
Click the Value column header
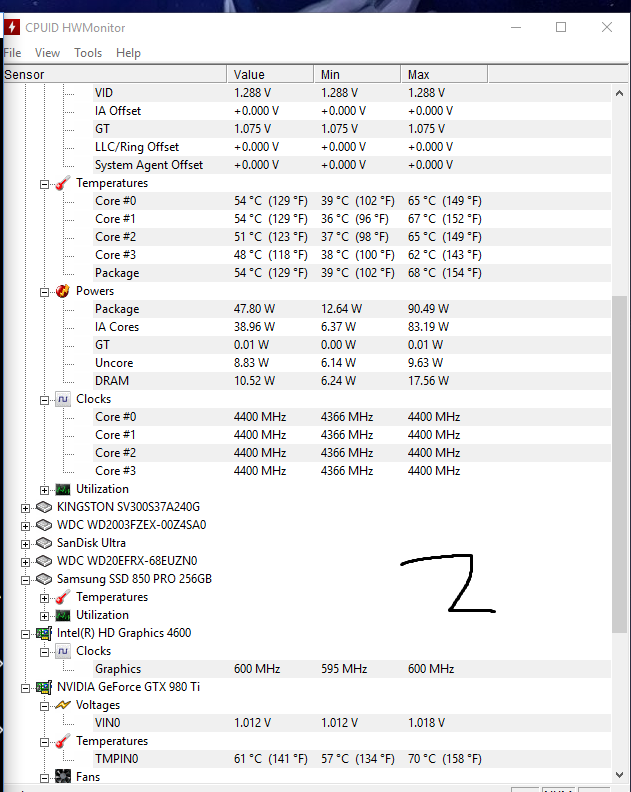(x=270, y=74)
